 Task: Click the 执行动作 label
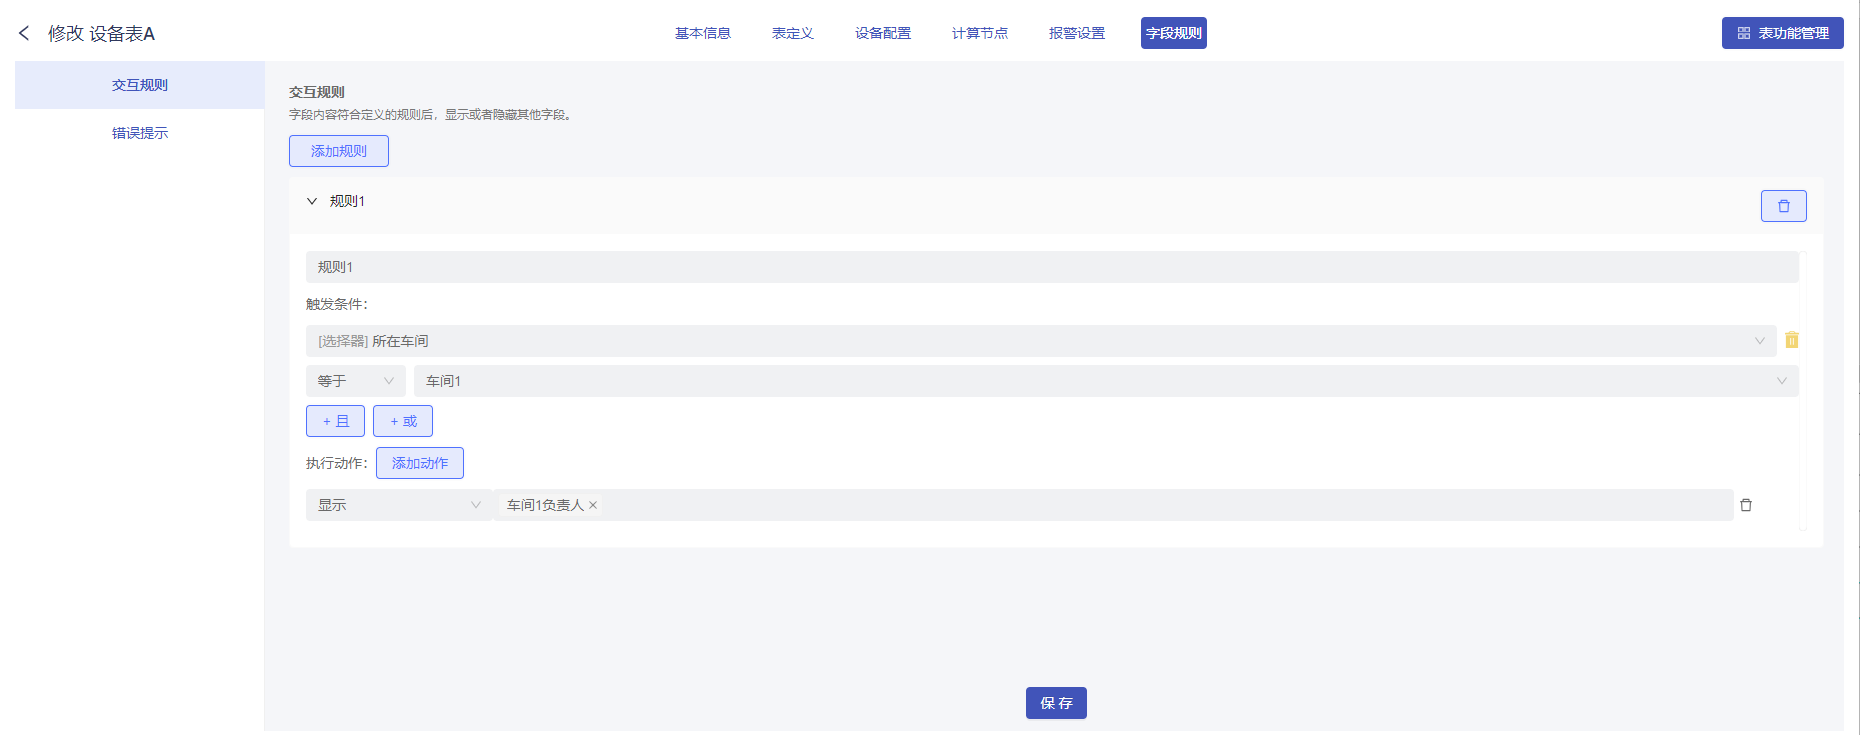point(337,463)
